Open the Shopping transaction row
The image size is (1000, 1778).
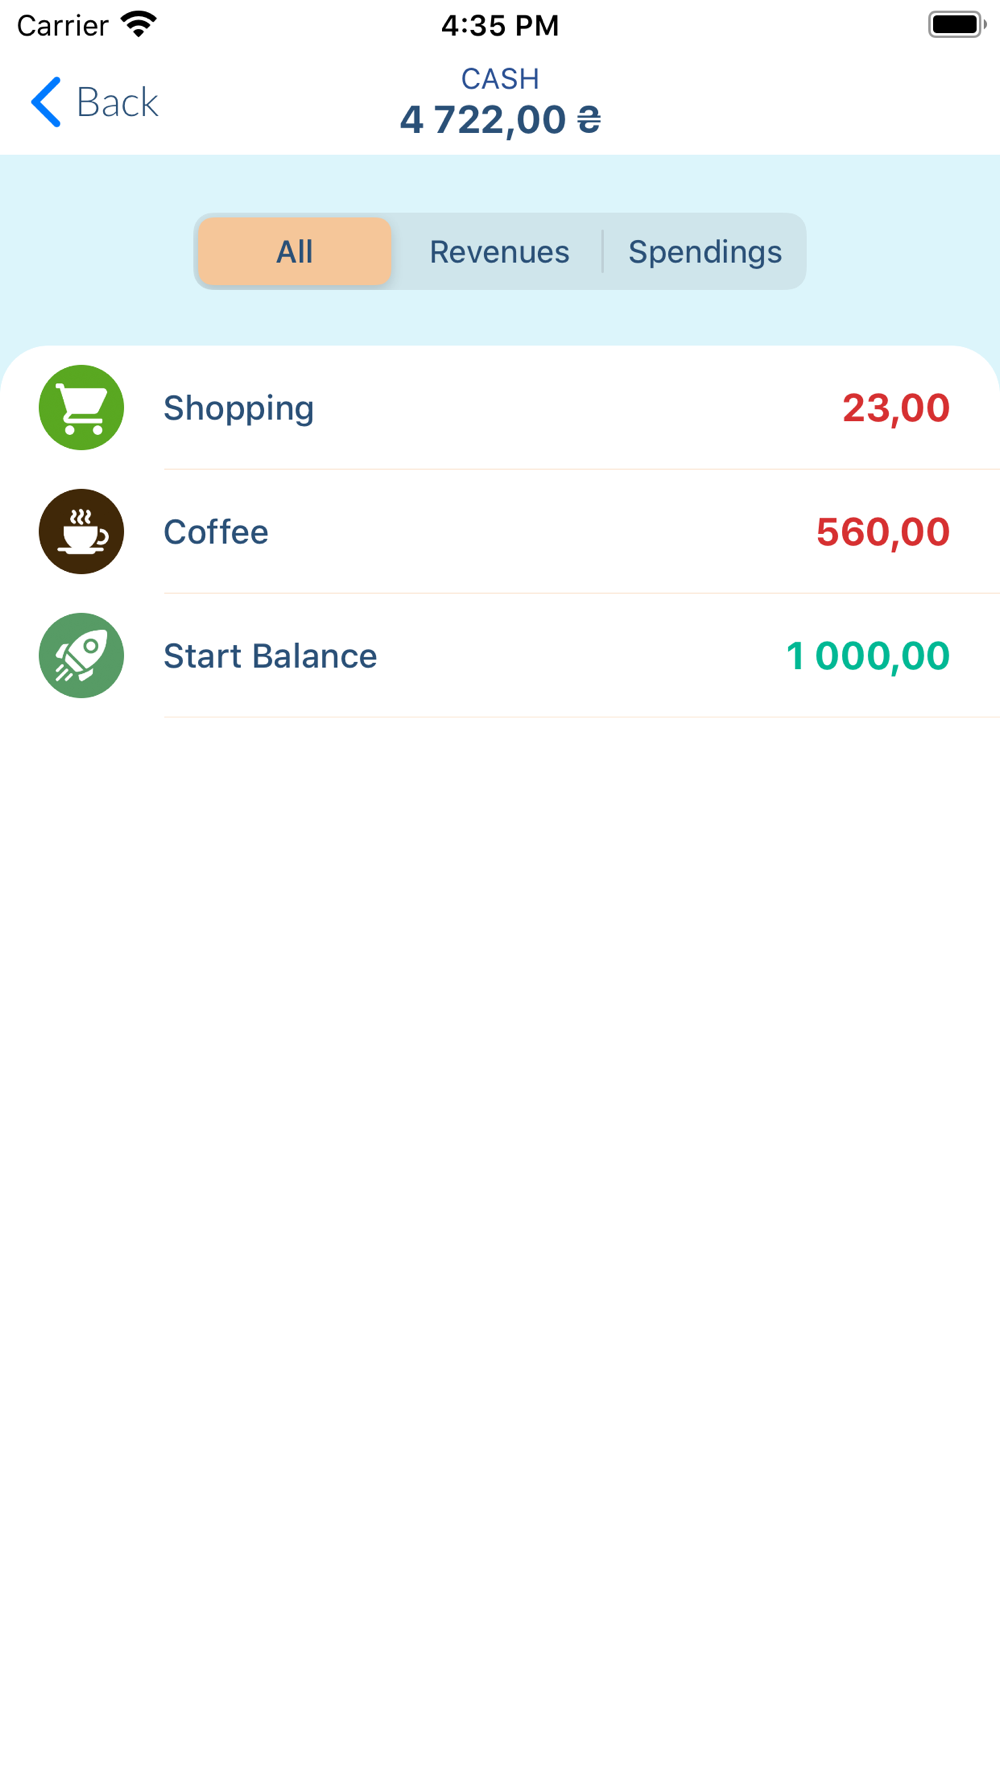point(500,407)
